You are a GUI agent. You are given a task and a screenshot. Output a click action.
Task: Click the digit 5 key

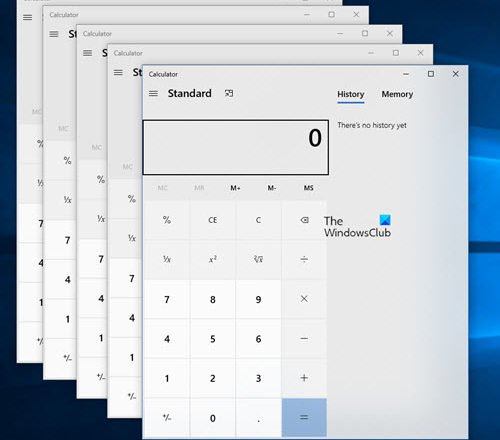click(x=213, y=339)
